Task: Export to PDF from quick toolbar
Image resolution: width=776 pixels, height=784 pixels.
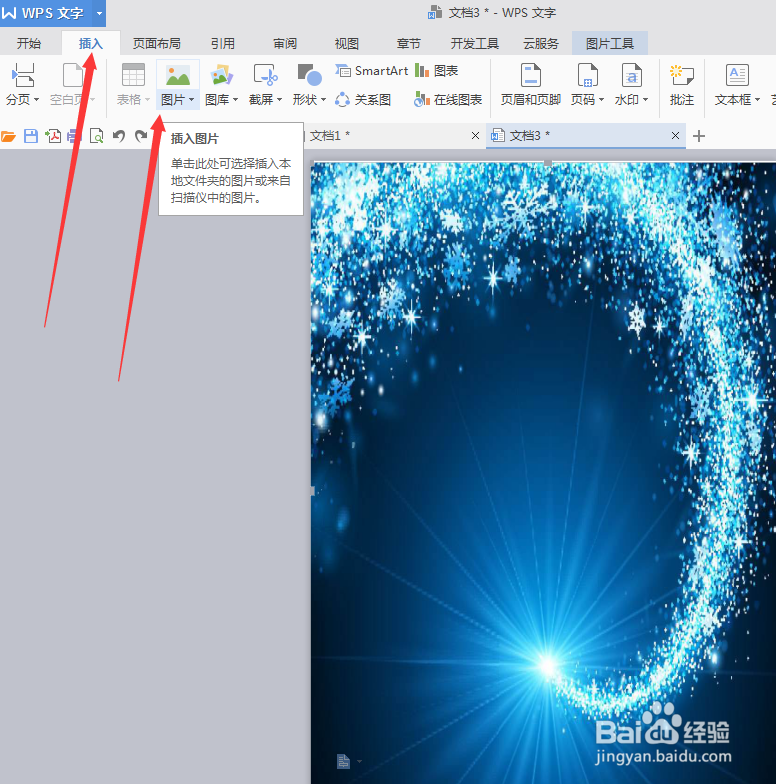Action: click(53, 136)
